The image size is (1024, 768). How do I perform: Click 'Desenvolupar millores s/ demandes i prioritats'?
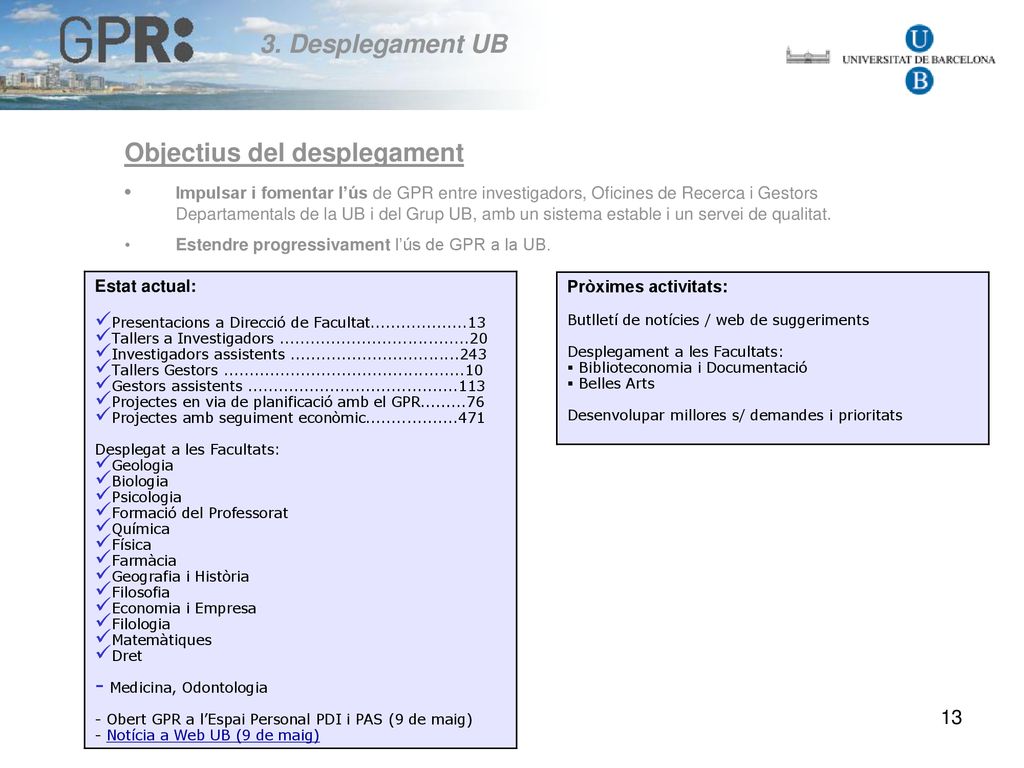point(735,415)
